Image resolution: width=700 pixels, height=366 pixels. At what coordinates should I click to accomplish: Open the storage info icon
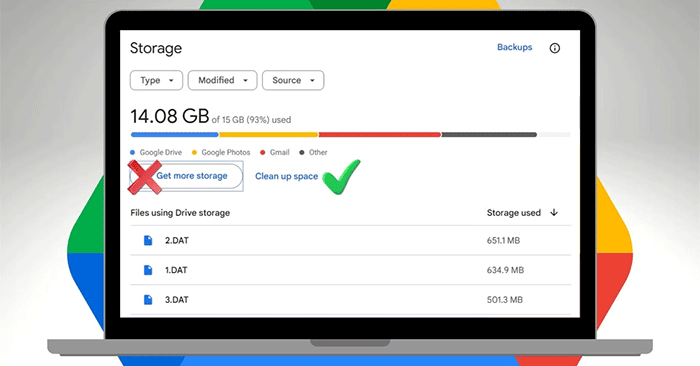[x=554, y=48]
